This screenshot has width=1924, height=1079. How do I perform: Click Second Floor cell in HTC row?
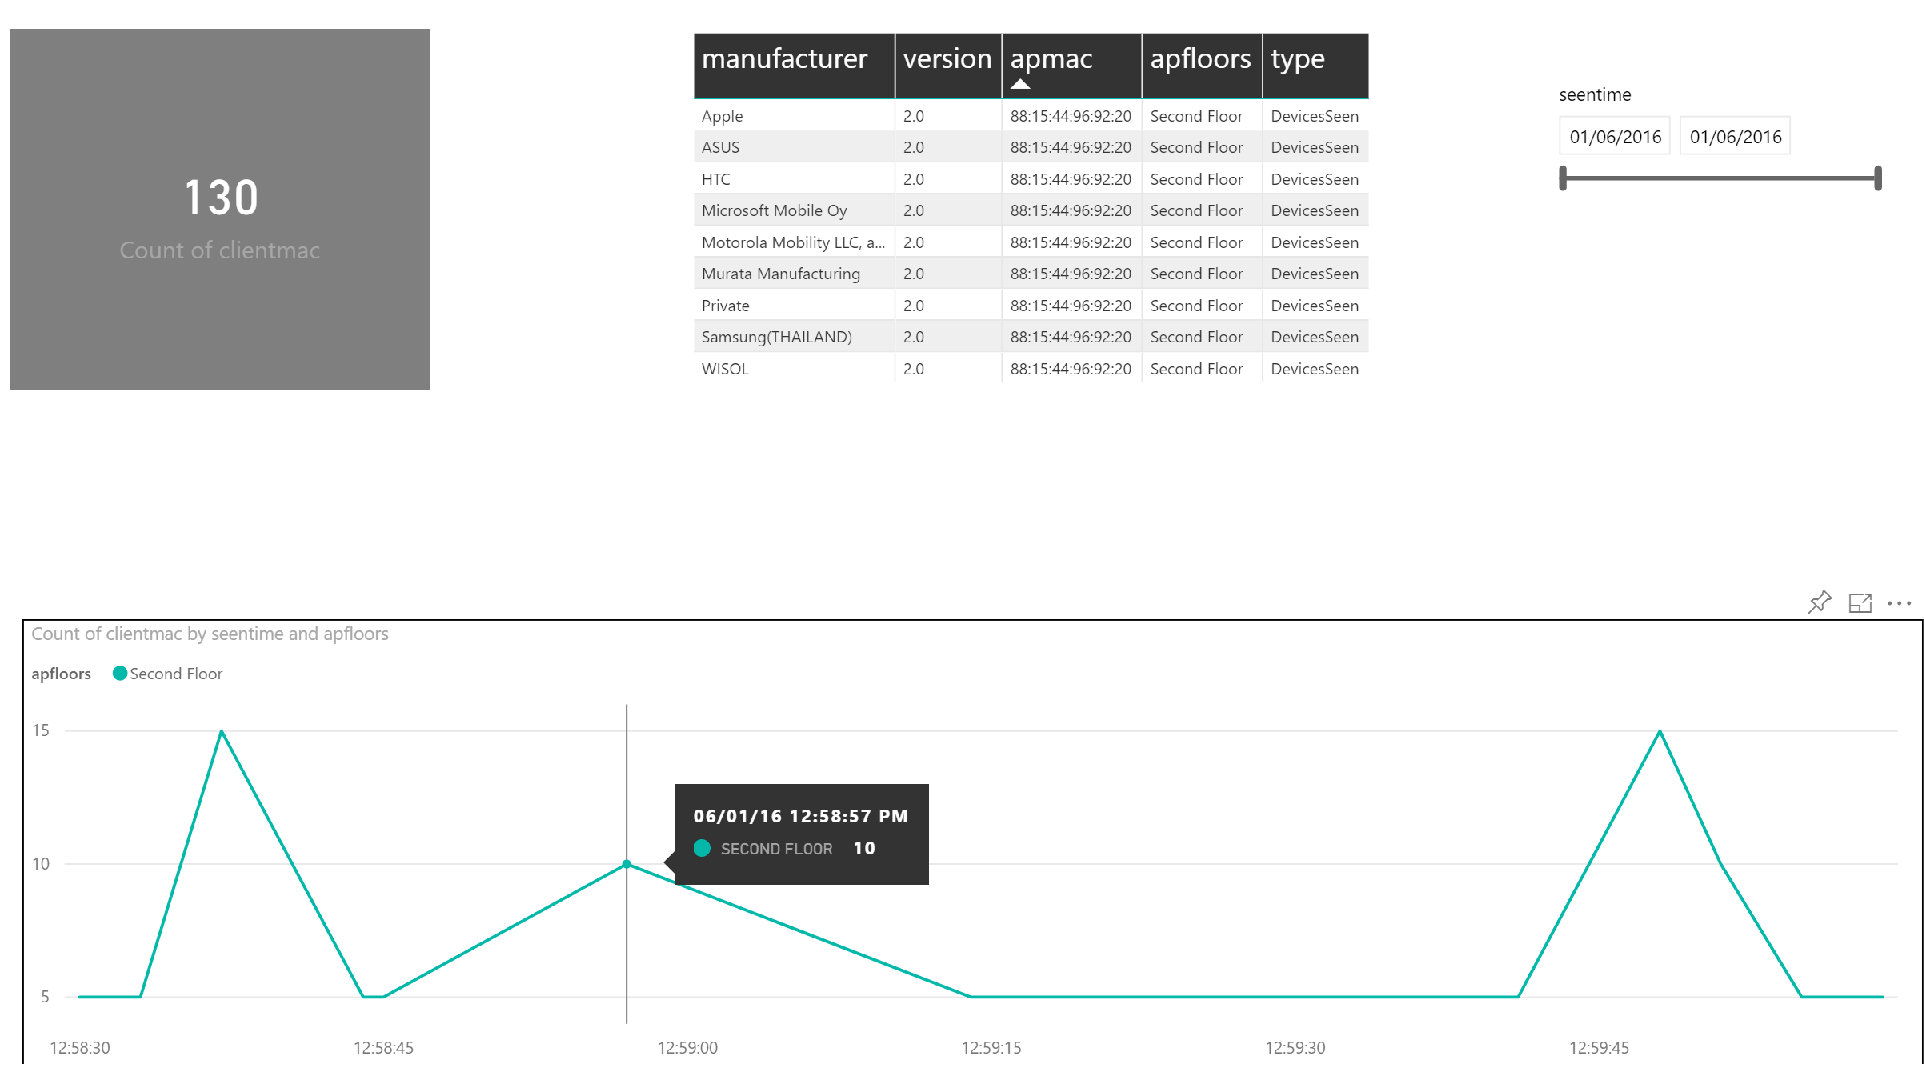coord(1202,179)
